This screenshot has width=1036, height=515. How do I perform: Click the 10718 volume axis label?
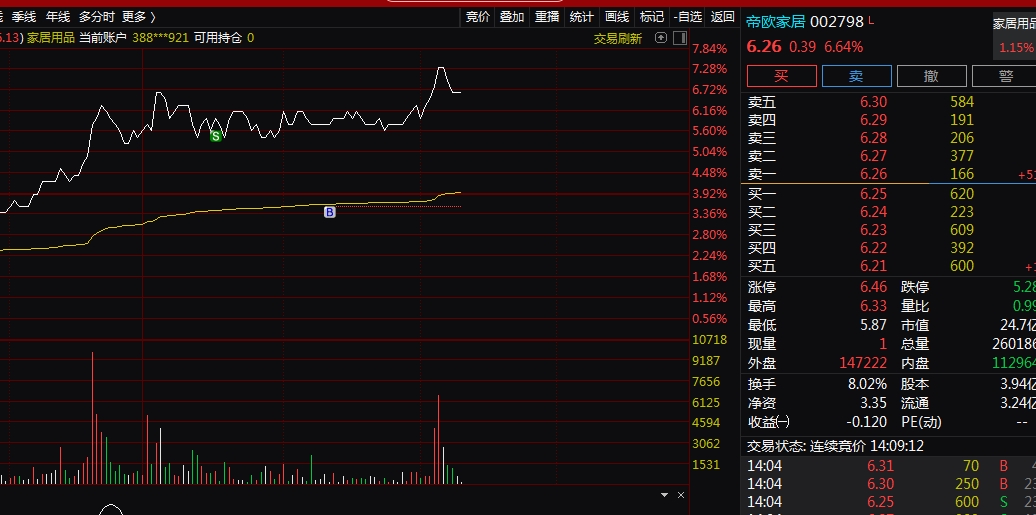pyautogui.click(x=709, y=340)
